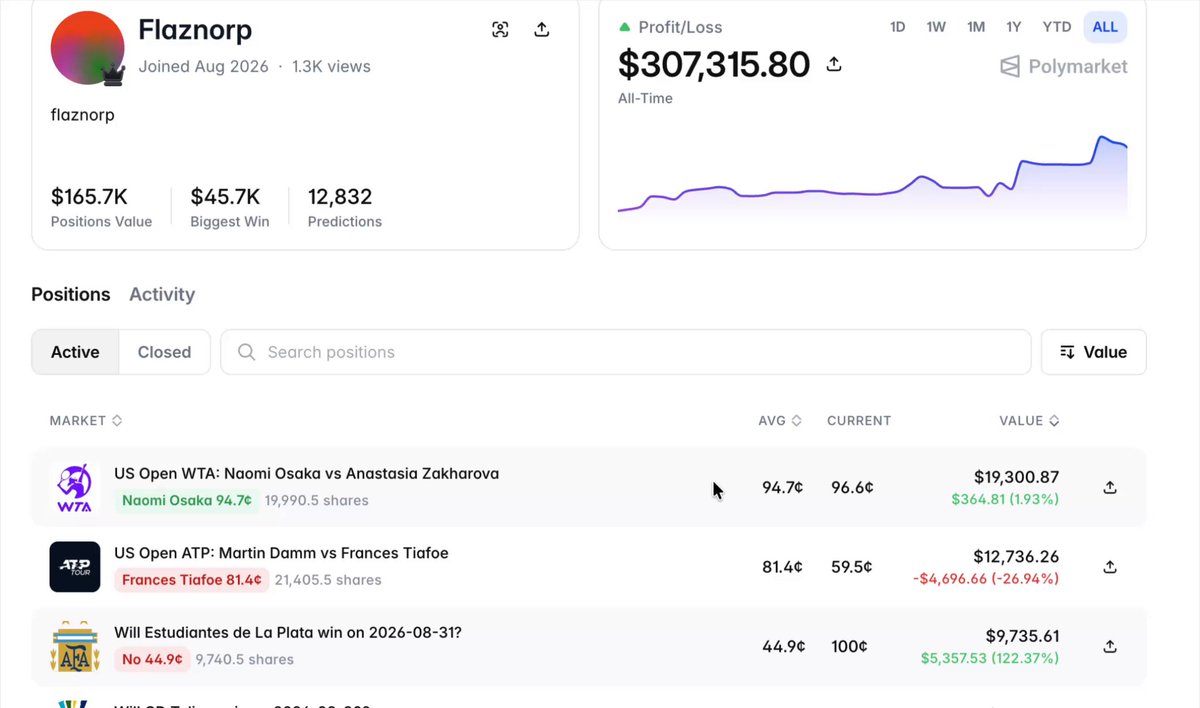Viewport: 1200px width, 708px height.
Task: Show Active positions
Action: [76, 352]
